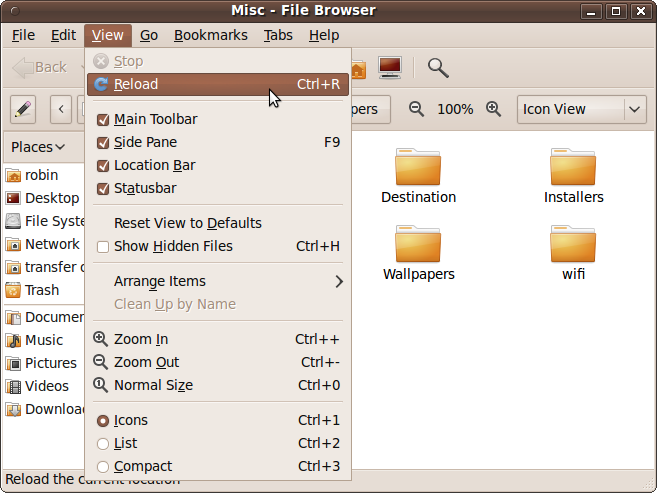This screenshot has height=493, width=657.
Task: Minimize the File Browser window
Action: pos(591,11)
